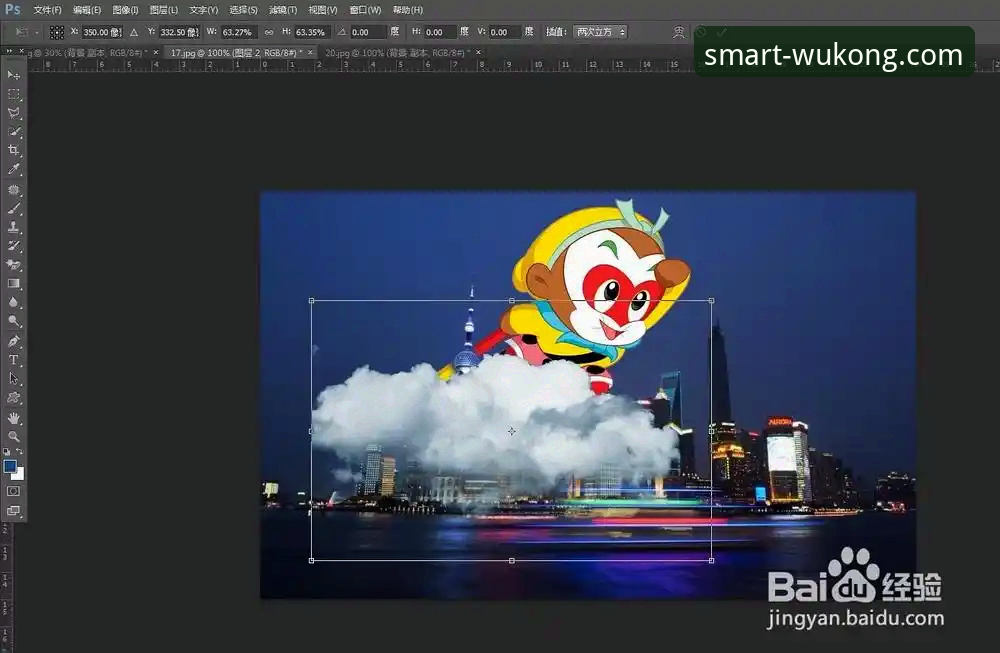
Task: Select the Polygonal Lasso tool
Action: 13,113
